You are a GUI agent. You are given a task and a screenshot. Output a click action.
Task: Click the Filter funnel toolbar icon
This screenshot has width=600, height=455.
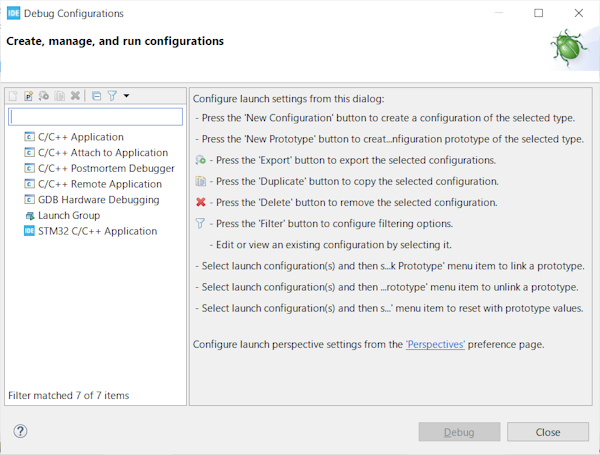pos(112,96)
